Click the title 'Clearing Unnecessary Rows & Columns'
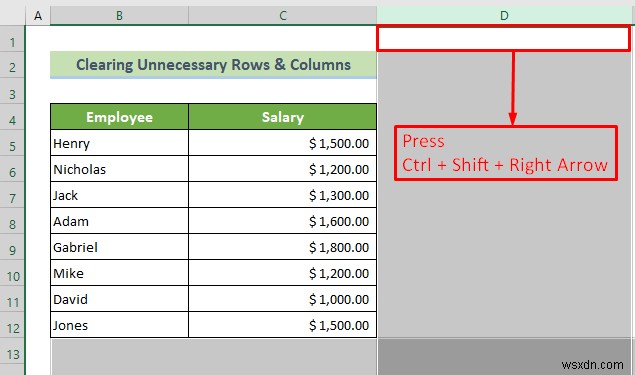This screenshot has width=635, height=375. tap(213, 65)
